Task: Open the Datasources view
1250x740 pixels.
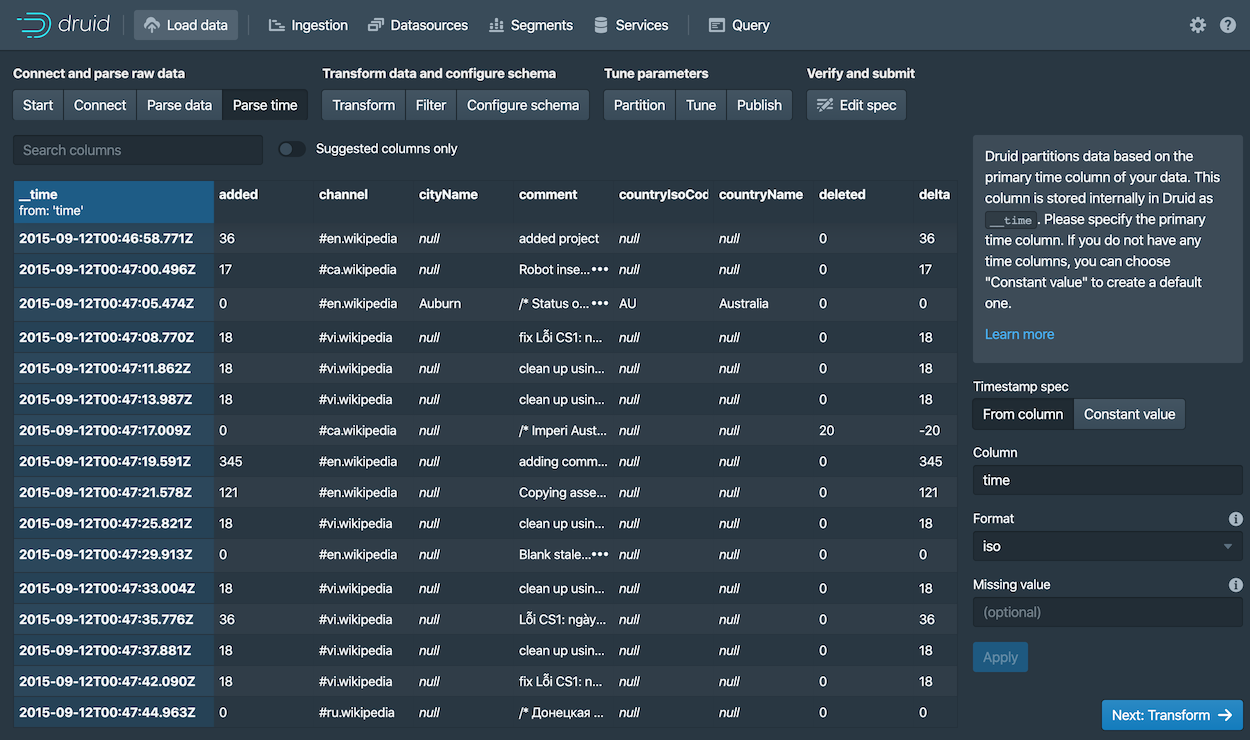Action: click(x=417, y=24)
